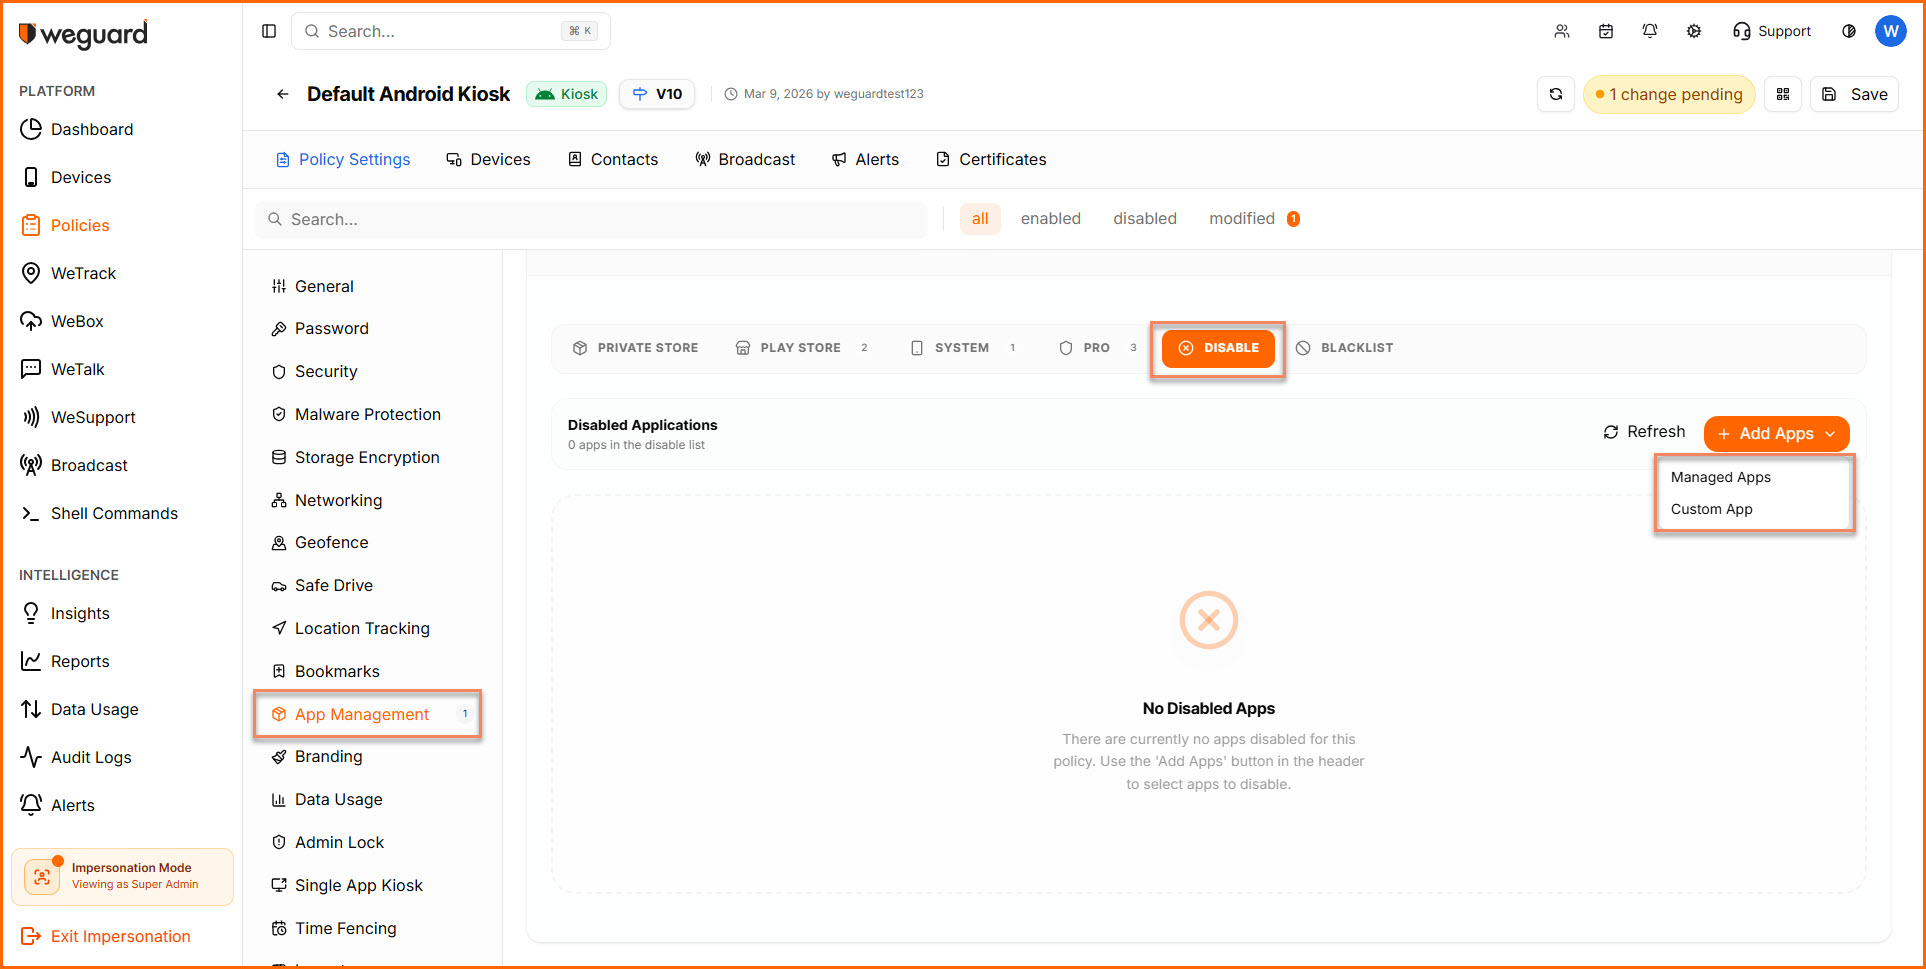Toggle the sidebar collapse icon
Screen dimensions: 1926x969
(x=269, y=31)
